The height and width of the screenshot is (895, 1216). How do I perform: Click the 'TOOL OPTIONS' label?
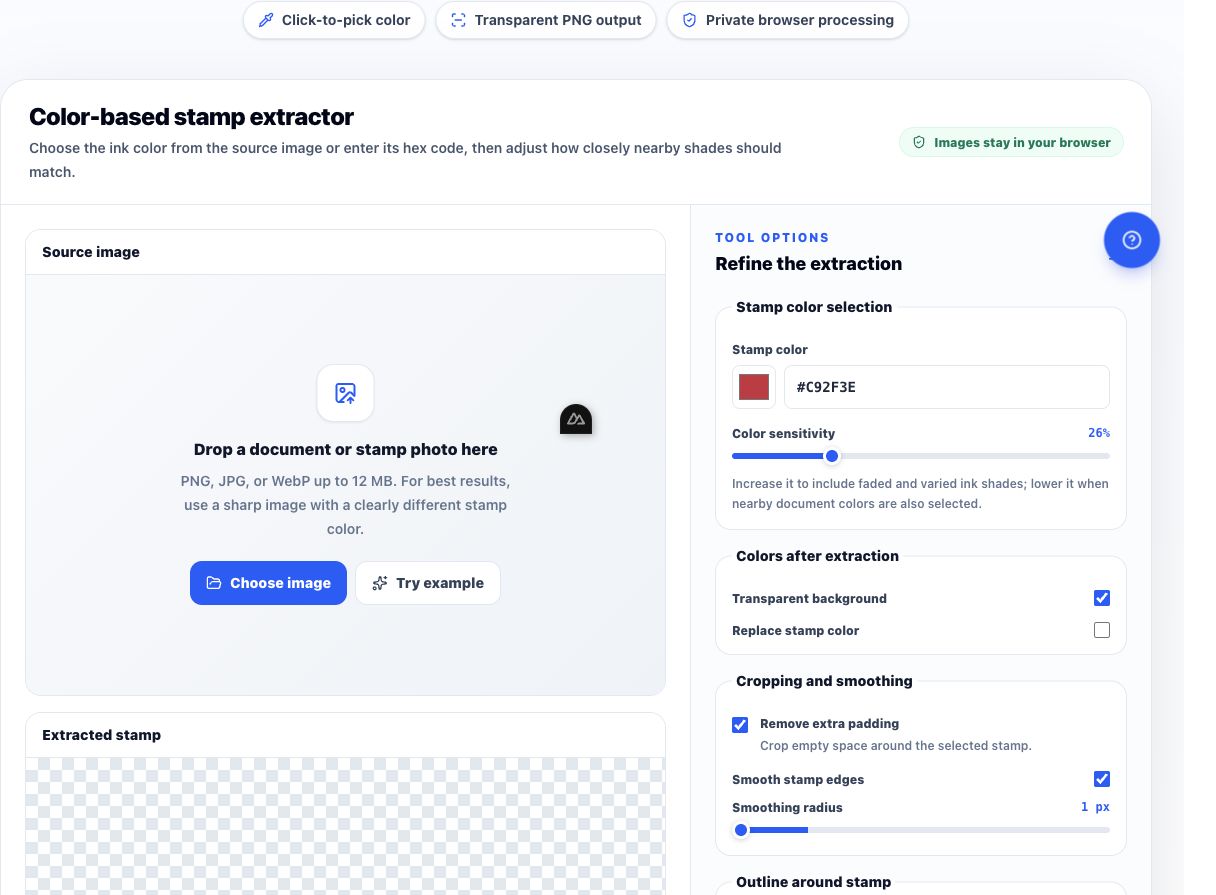click(x=772, y=238)
